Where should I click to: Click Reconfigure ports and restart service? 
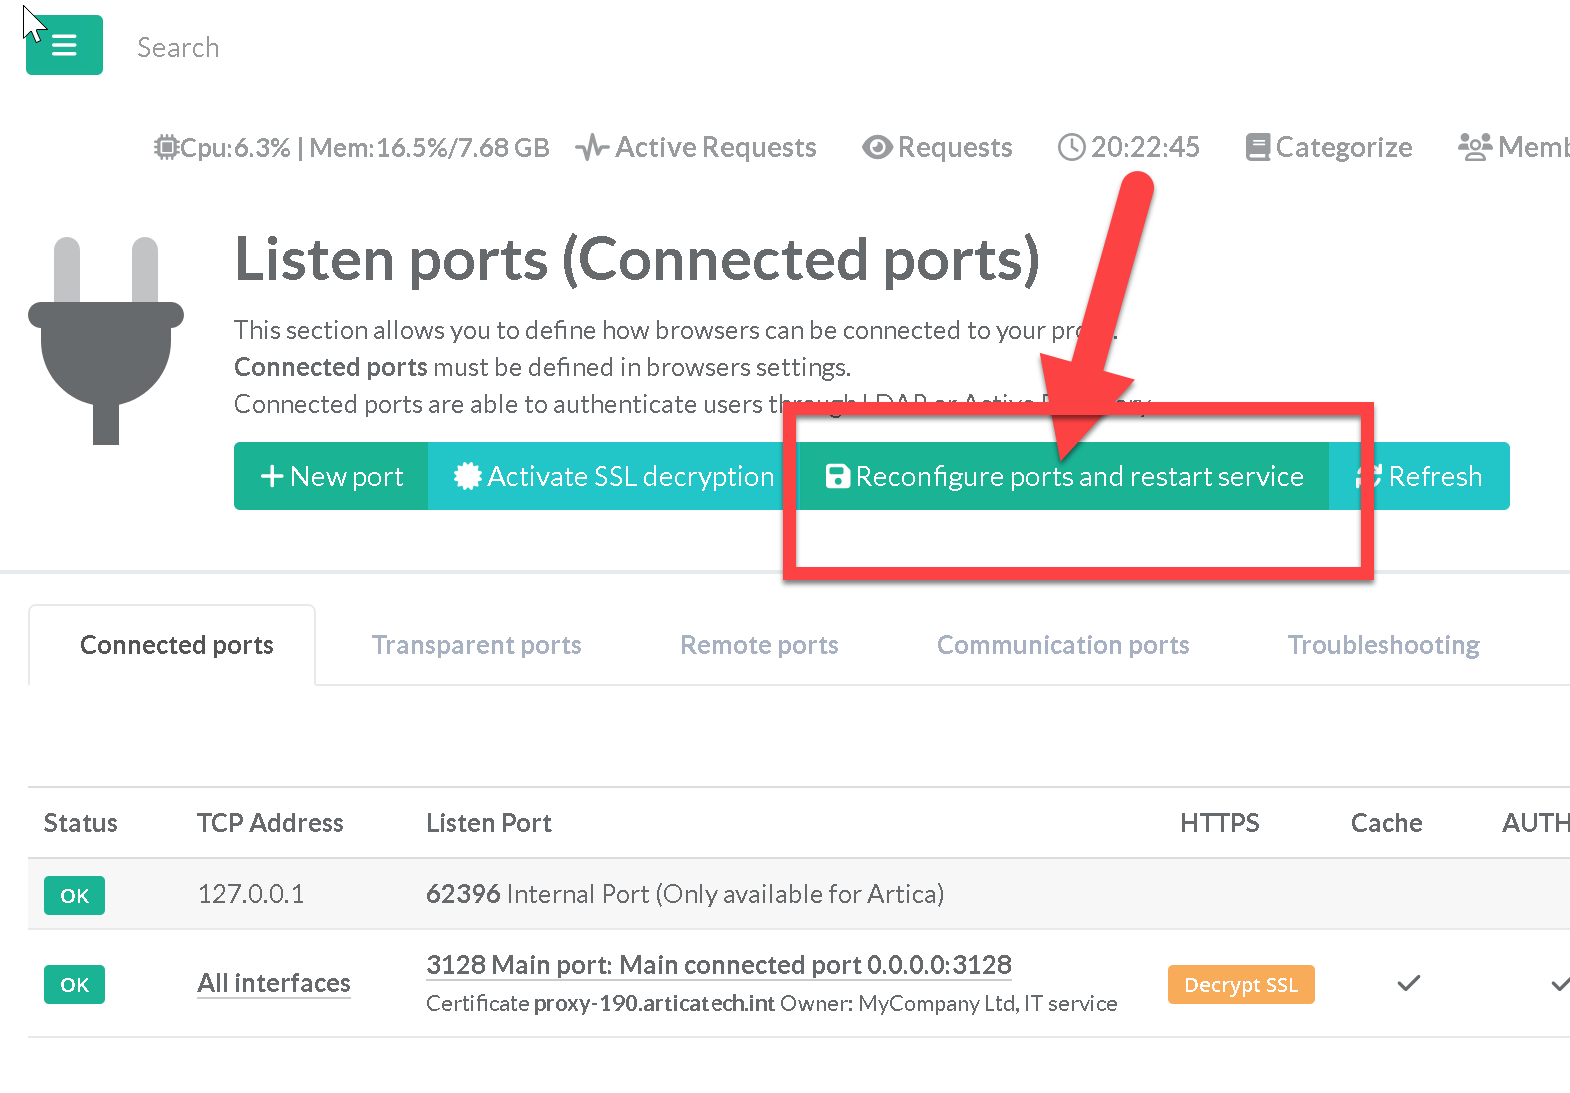pyautogui.click(x=1064, y=477)
